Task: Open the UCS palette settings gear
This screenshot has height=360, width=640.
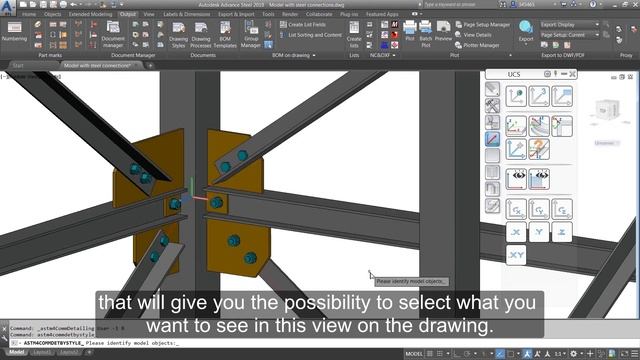Action: tap(547, 74)
